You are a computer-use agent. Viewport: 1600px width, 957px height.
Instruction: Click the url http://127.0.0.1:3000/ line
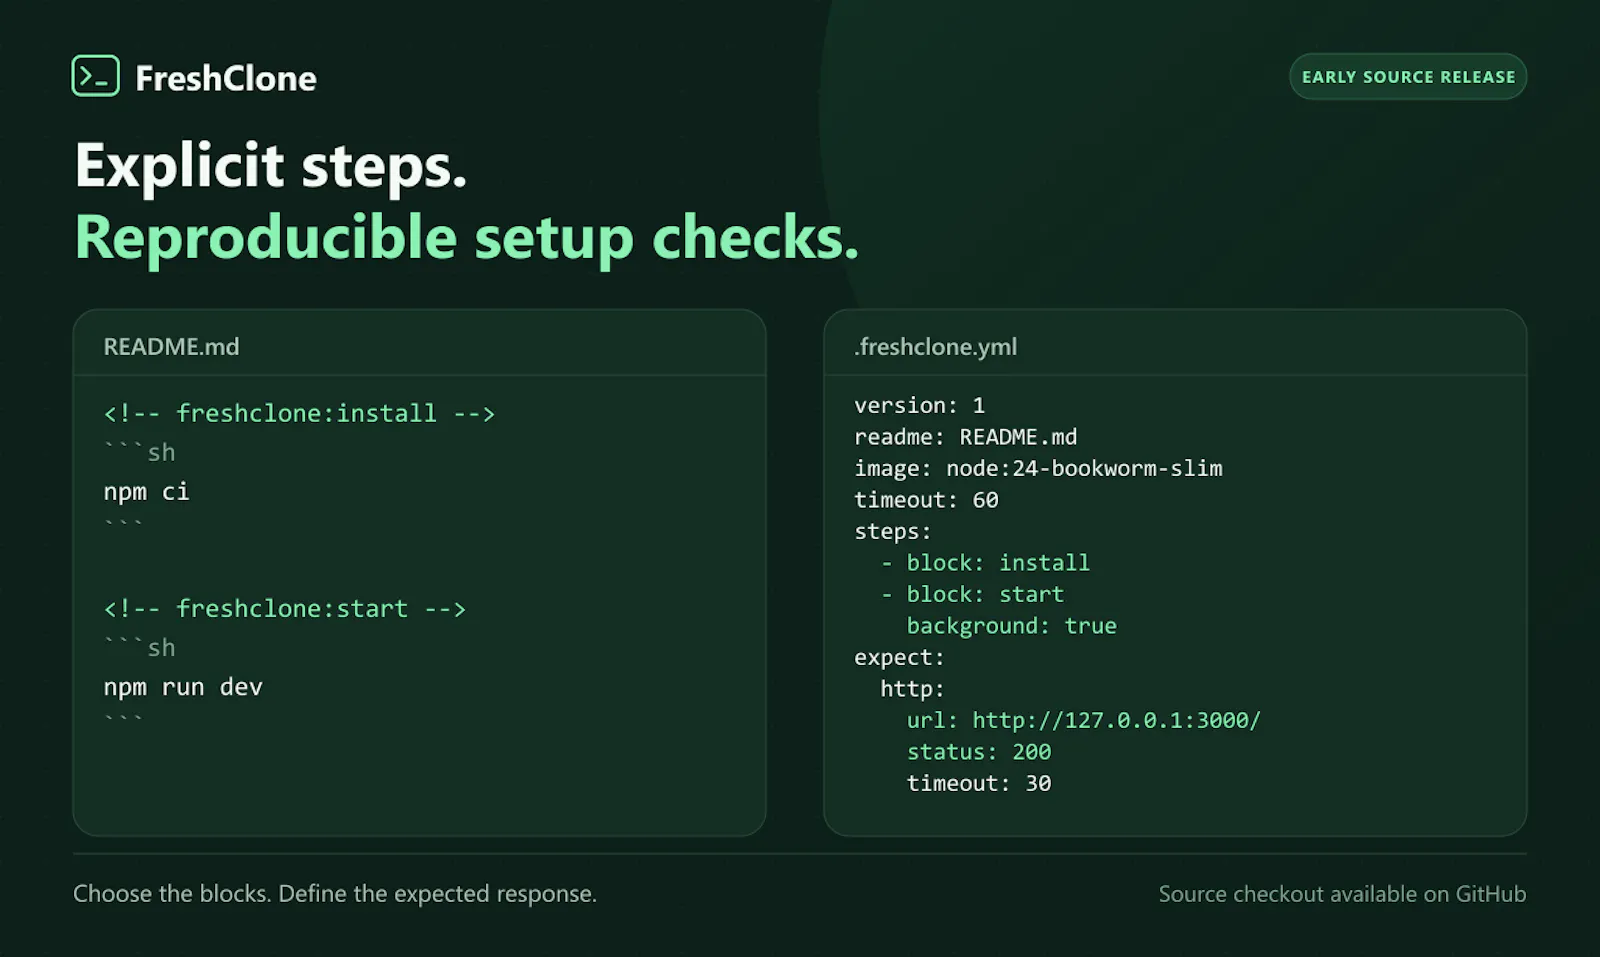click(x=1083, y=720)
